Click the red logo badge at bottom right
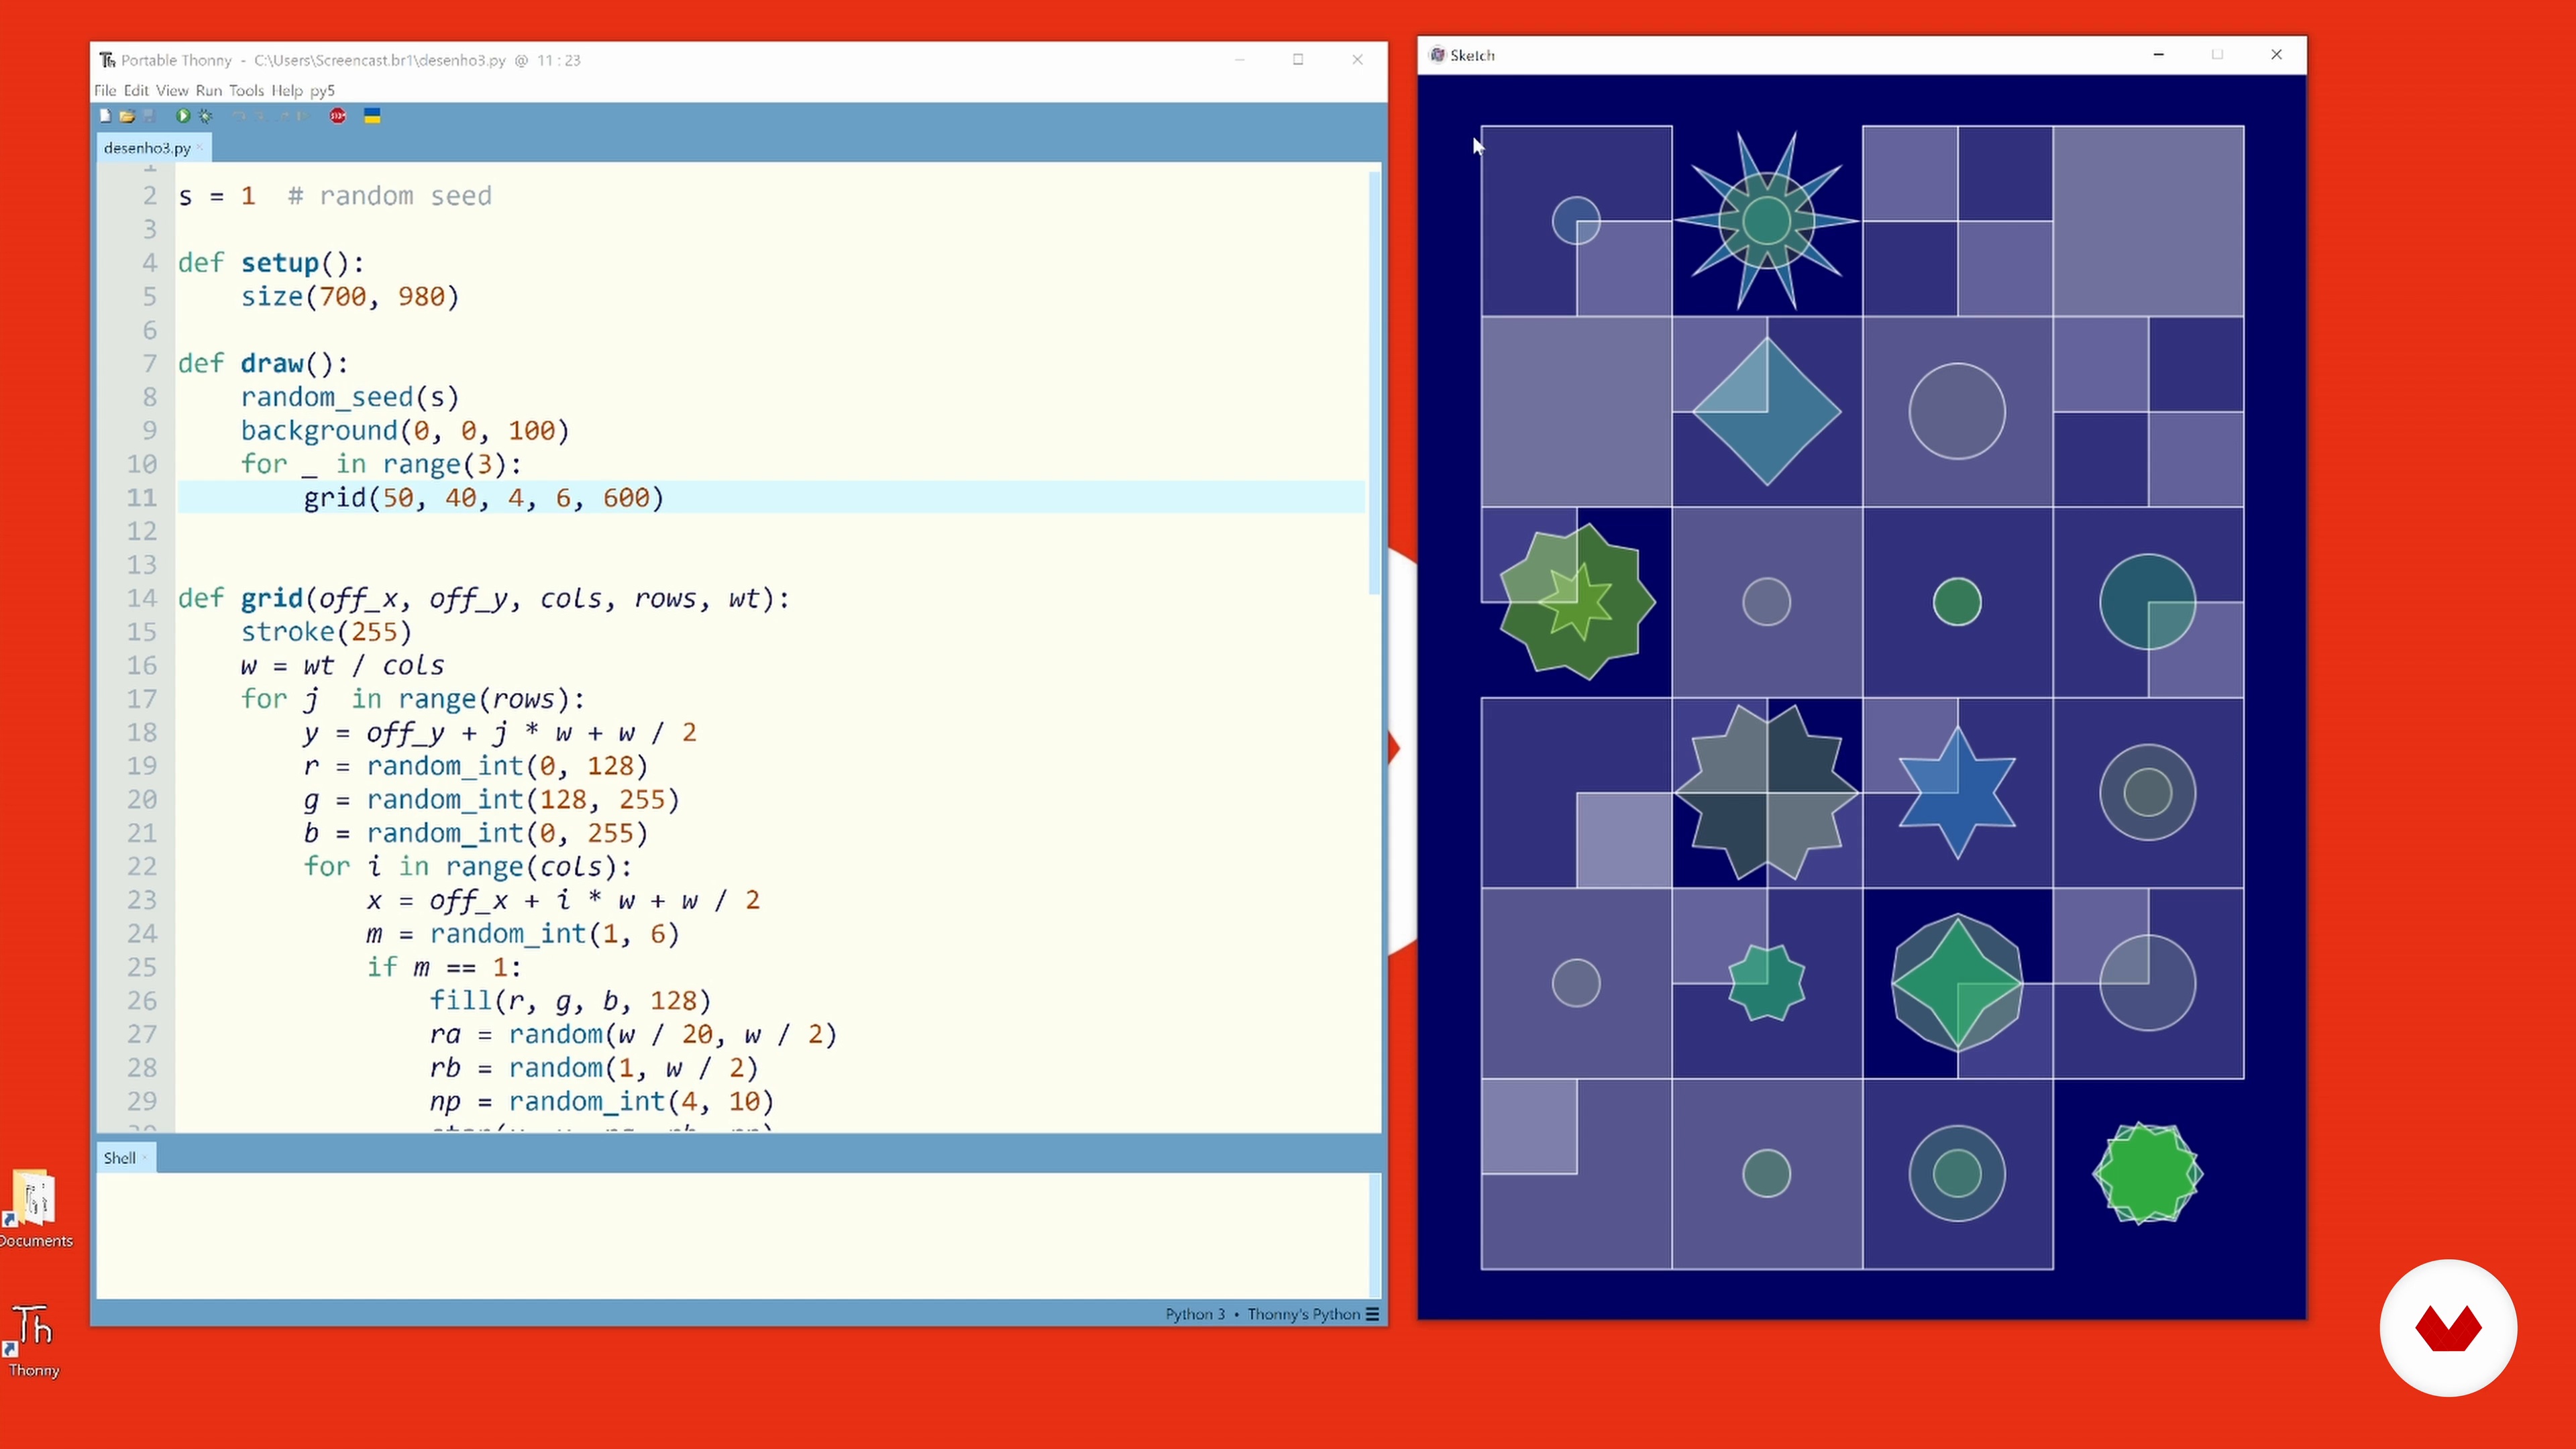The image size is (2576, 1449). pos(2448,1328)
